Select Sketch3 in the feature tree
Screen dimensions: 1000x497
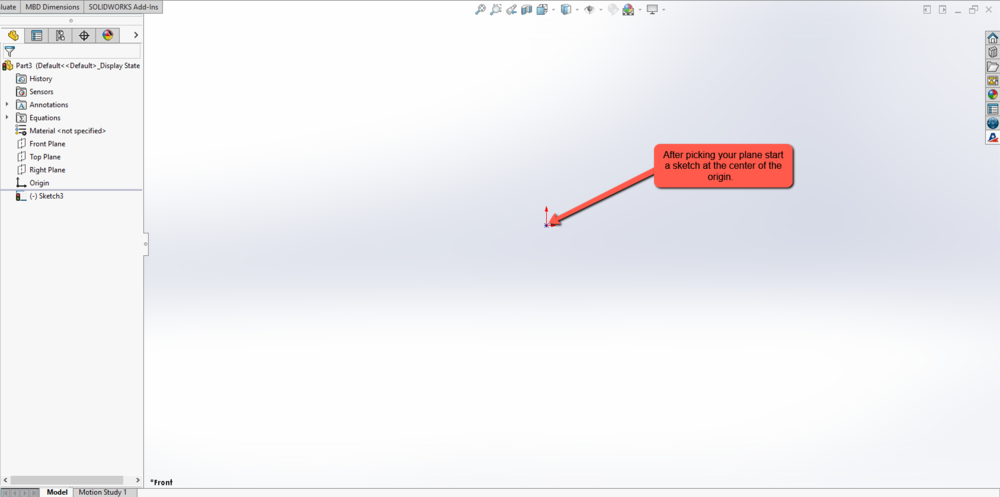[46, 196]
